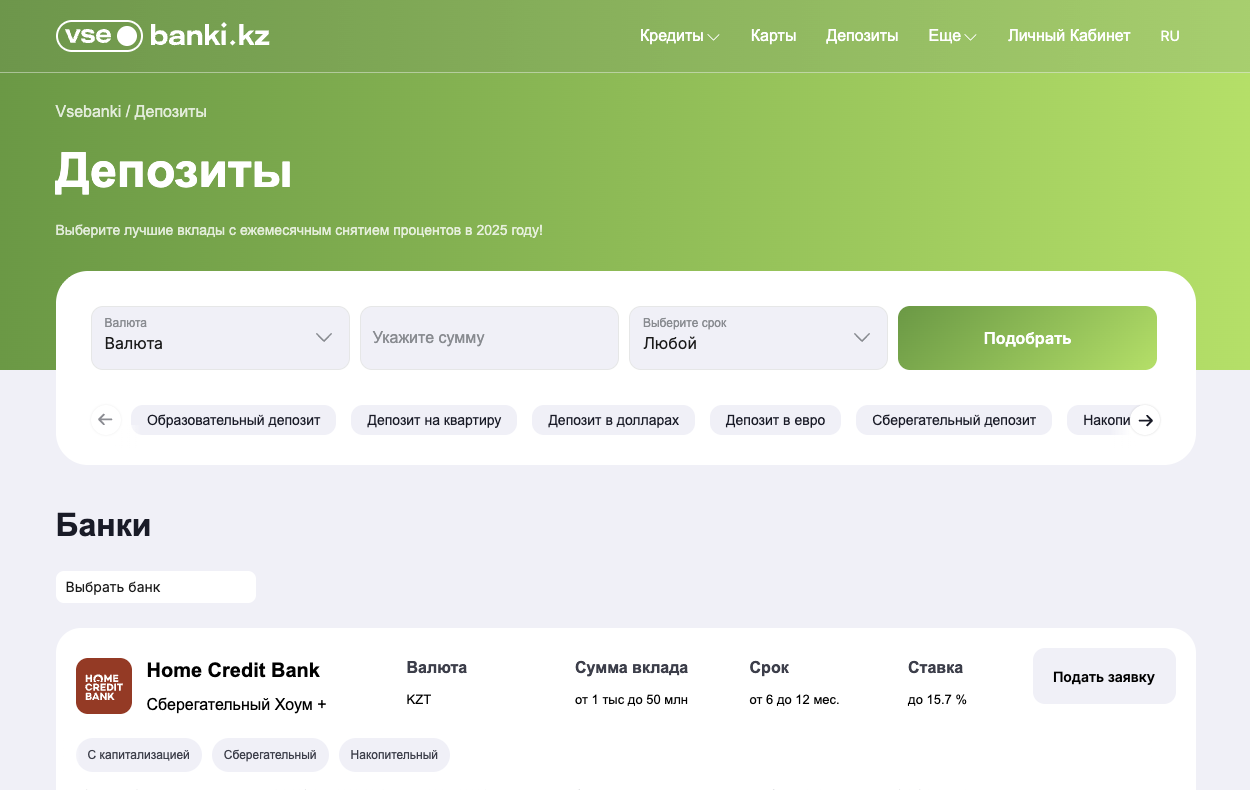Click Подать заявку for Home Credit Bank
The image size is (1250, 790).
(1103, 677)
